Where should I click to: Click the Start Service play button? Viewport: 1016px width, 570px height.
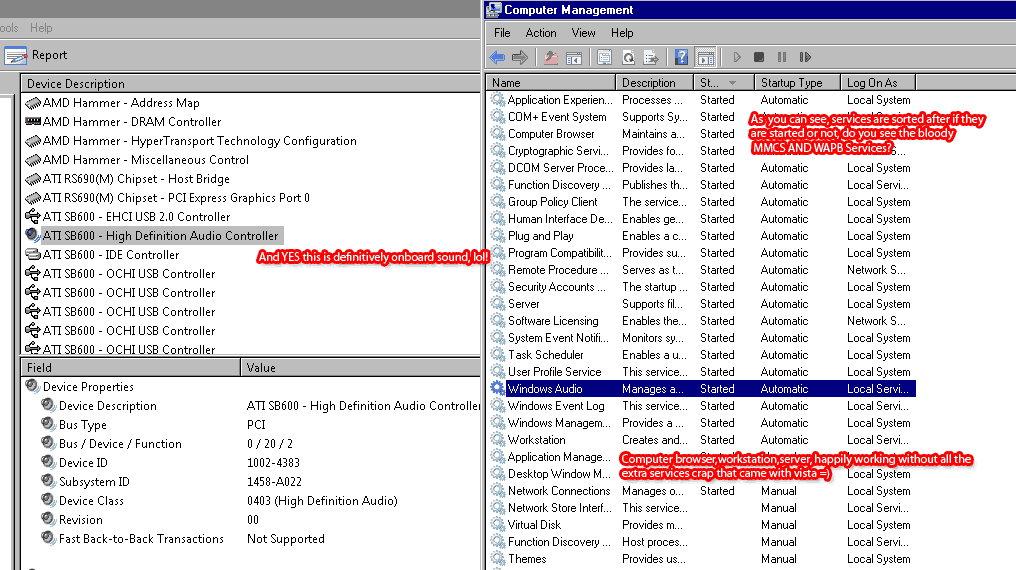(x=737, y=57)
